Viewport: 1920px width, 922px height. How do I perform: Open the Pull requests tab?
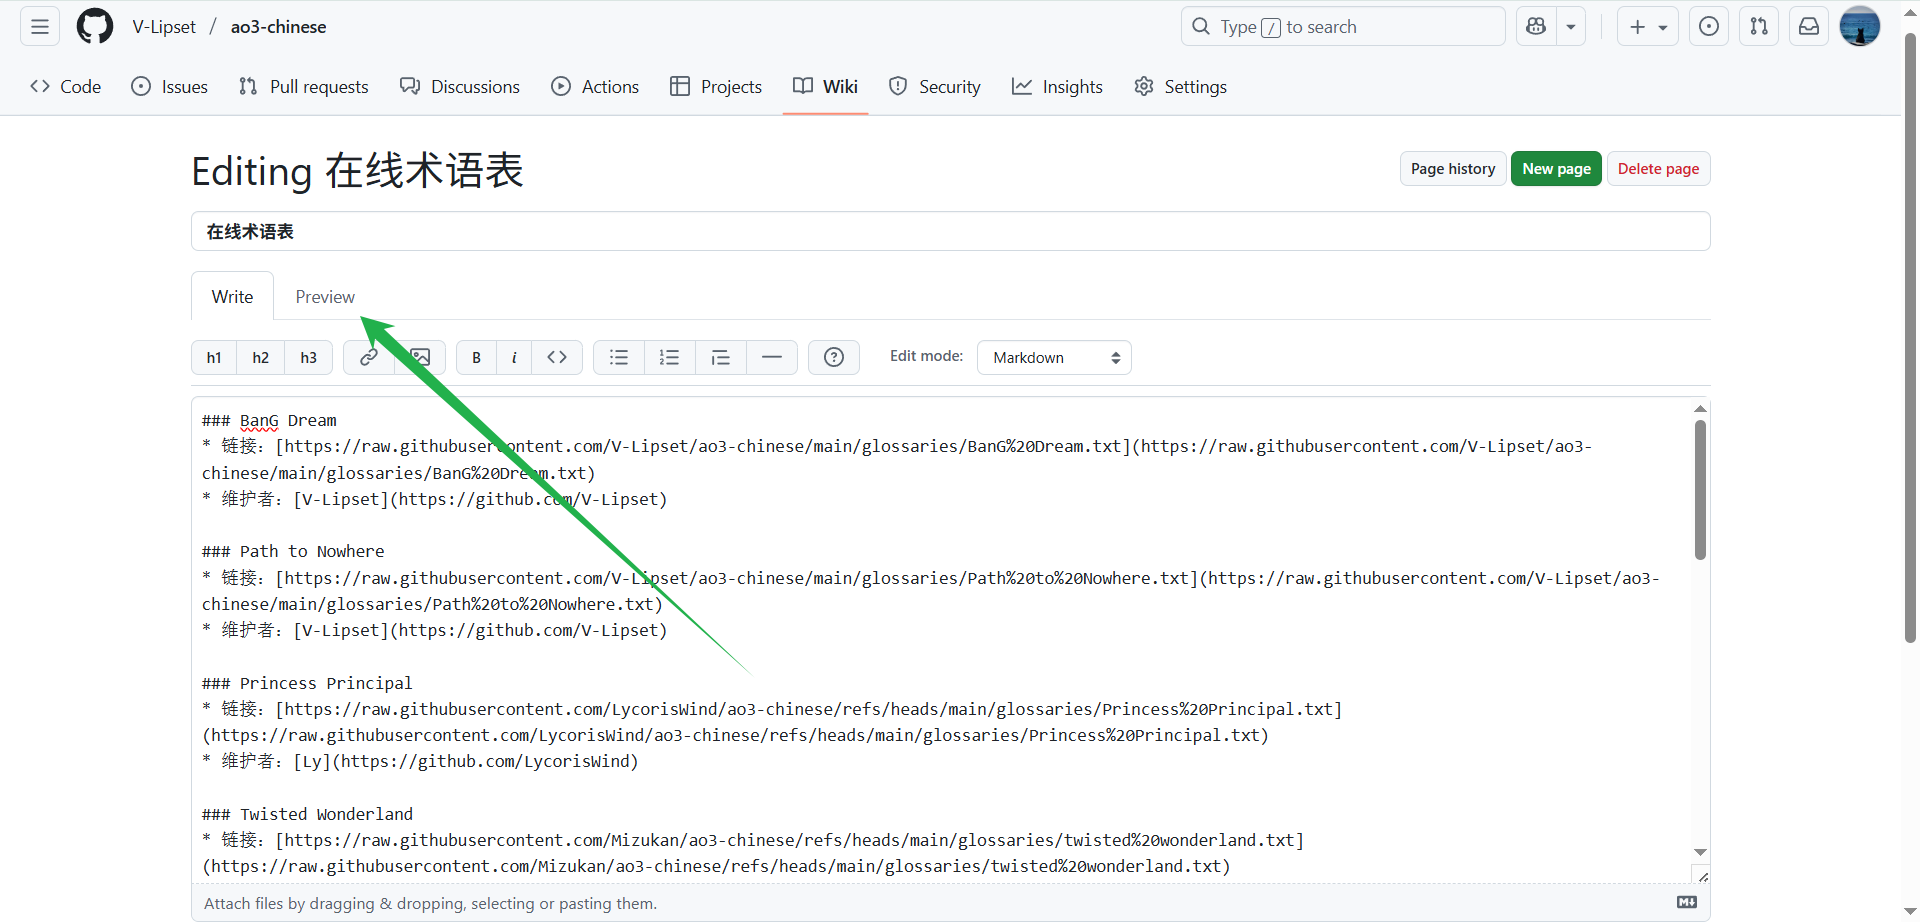(304, 87)
